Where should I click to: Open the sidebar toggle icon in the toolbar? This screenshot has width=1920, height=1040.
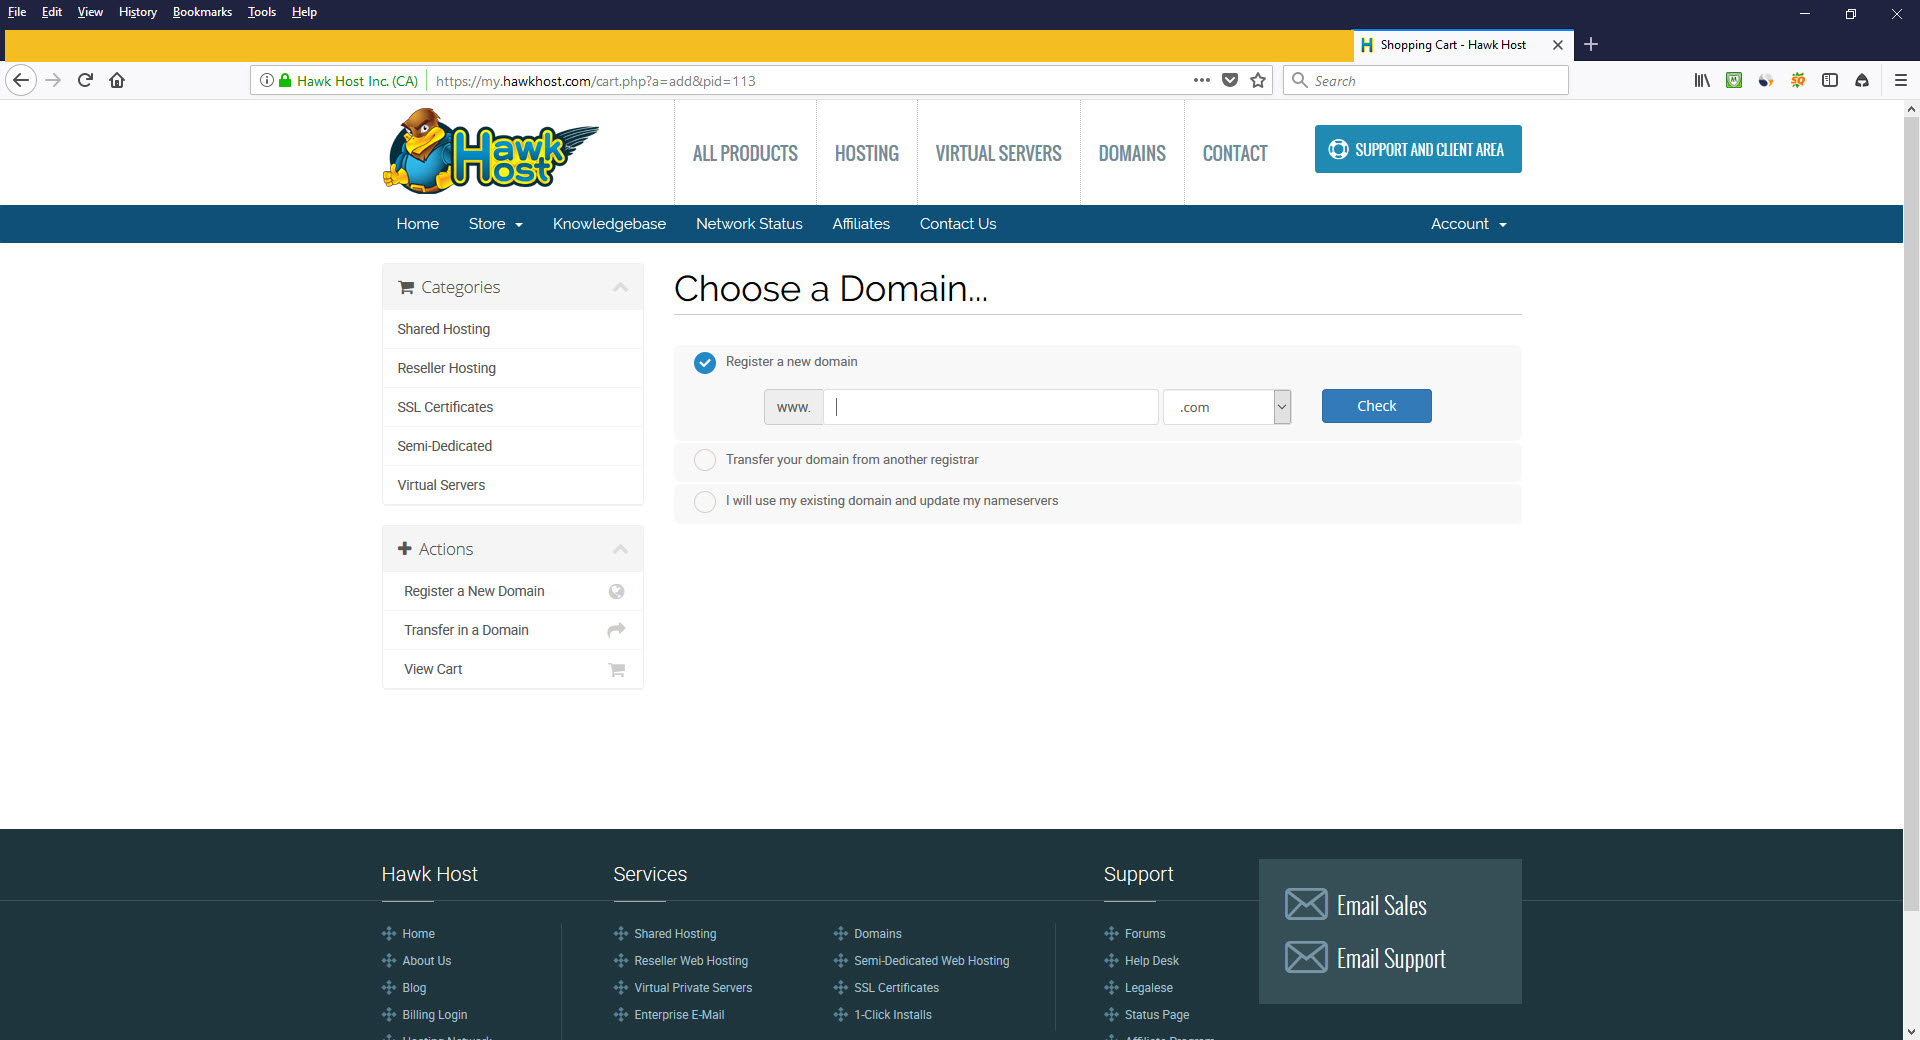tap(1829, 80)
